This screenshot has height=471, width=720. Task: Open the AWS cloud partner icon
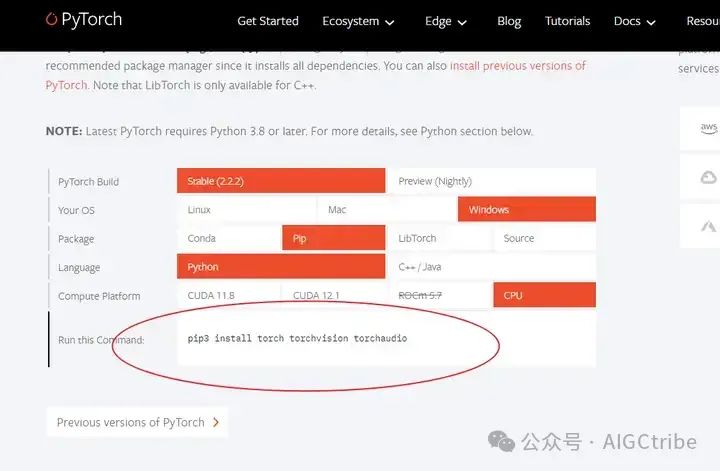coord(708,128)
